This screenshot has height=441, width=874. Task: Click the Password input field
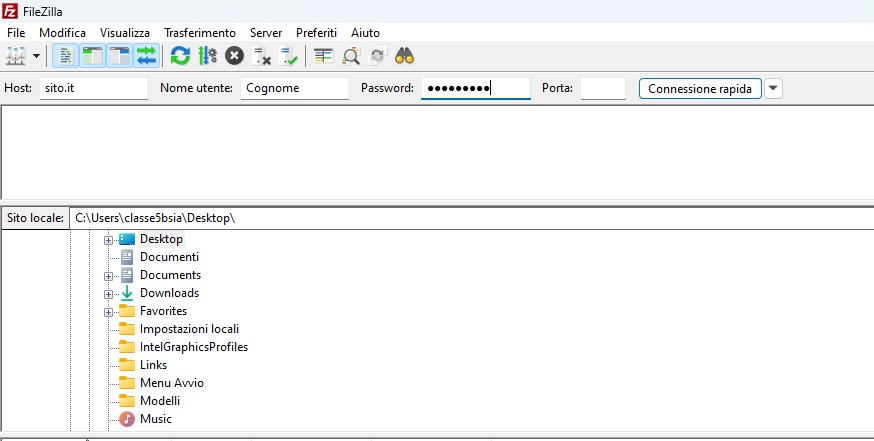pos(475,88)
